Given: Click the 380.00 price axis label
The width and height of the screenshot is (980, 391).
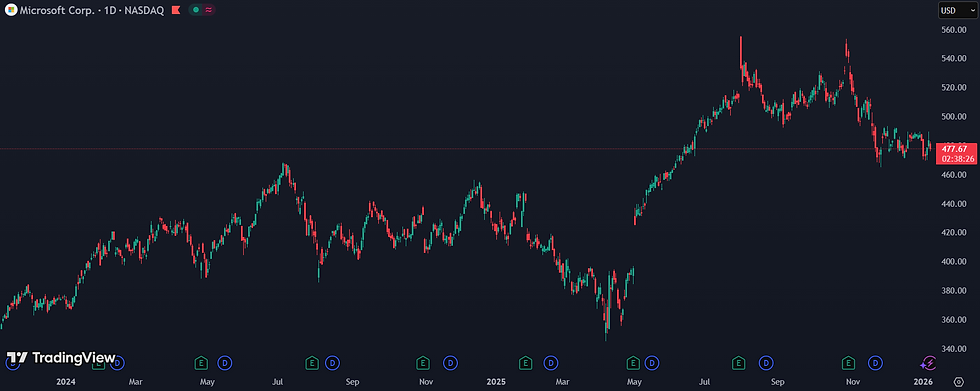Looking at the screenshot, I should tap(954, 290).
